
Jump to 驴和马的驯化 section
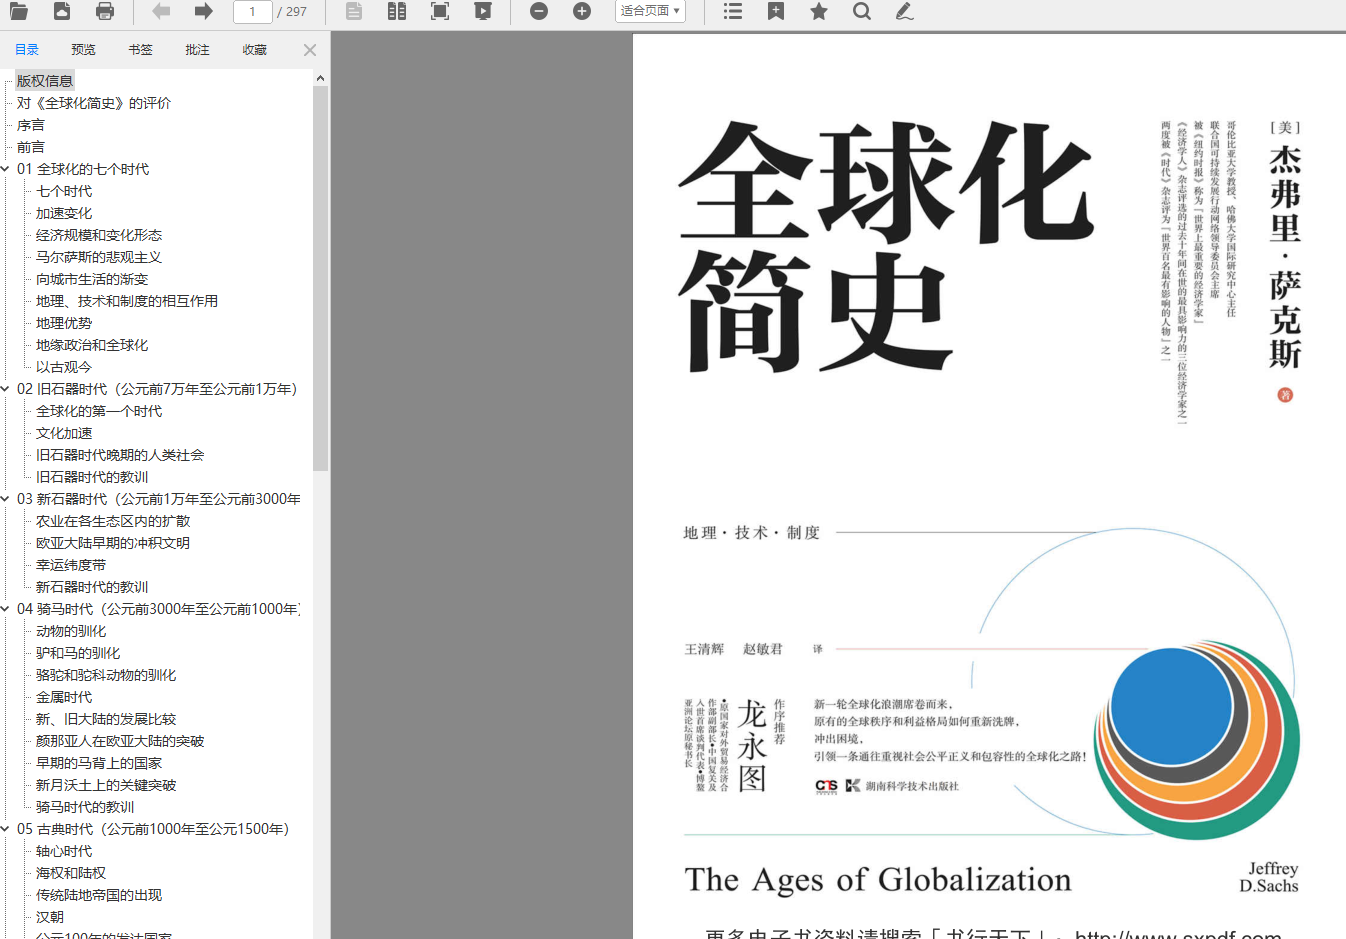tap(78, 653)
